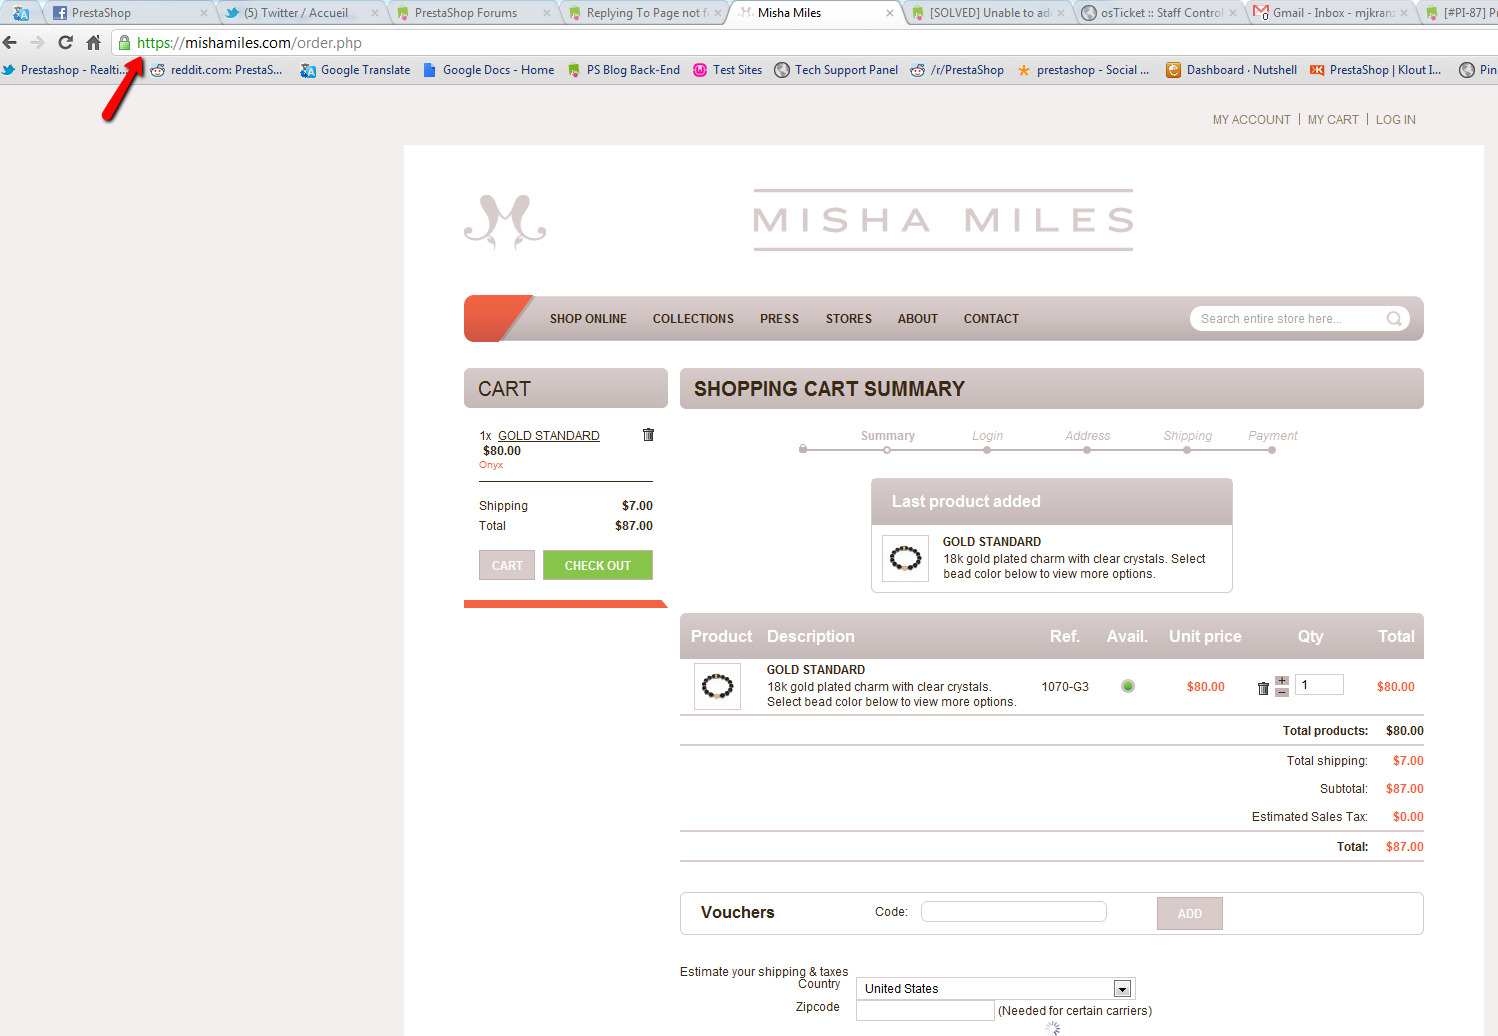Open the Country dropdown showing United States
The width and height of the screenshot is (1498, 1036).
tap(996, 989)
